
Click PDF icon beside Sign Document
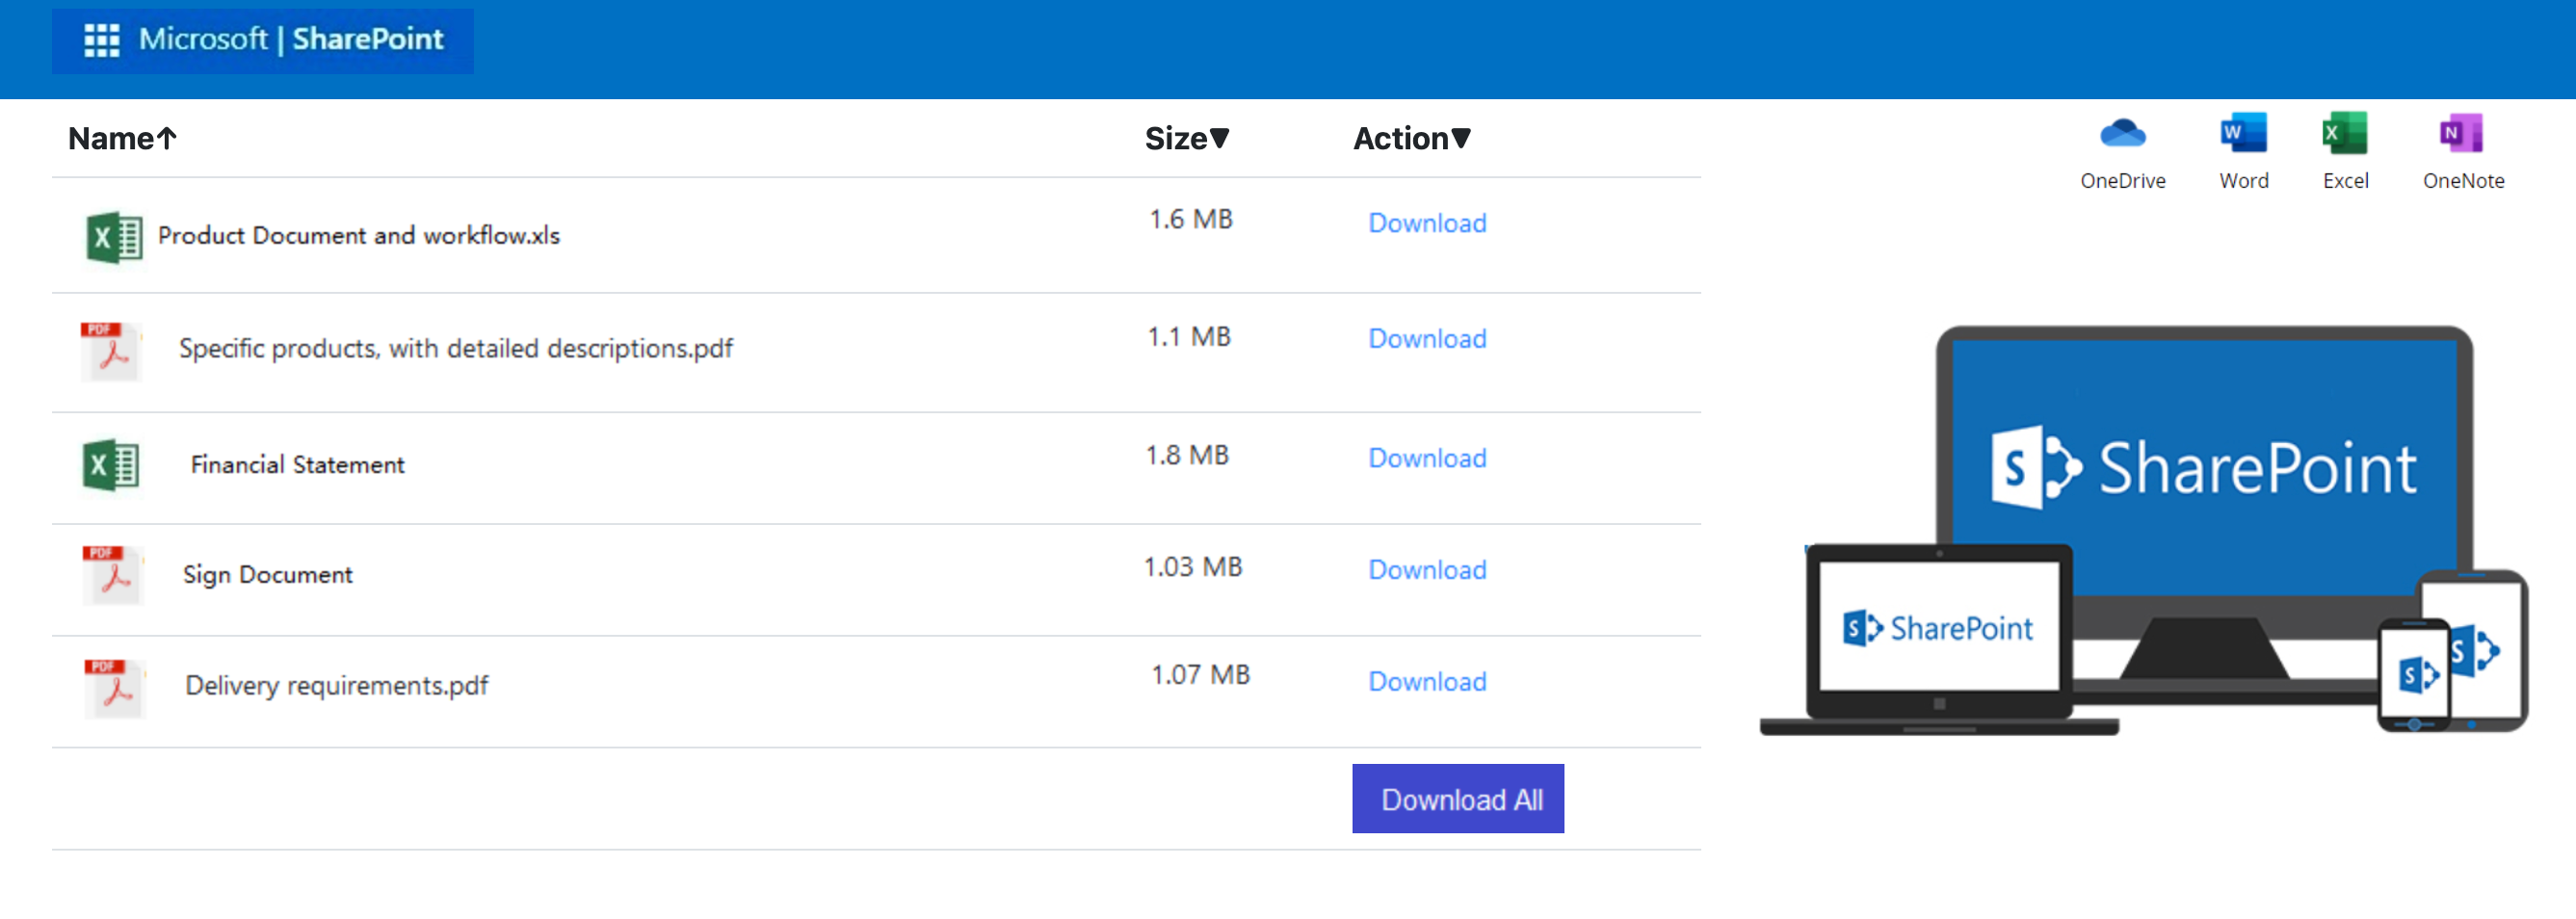coord(113,575)
